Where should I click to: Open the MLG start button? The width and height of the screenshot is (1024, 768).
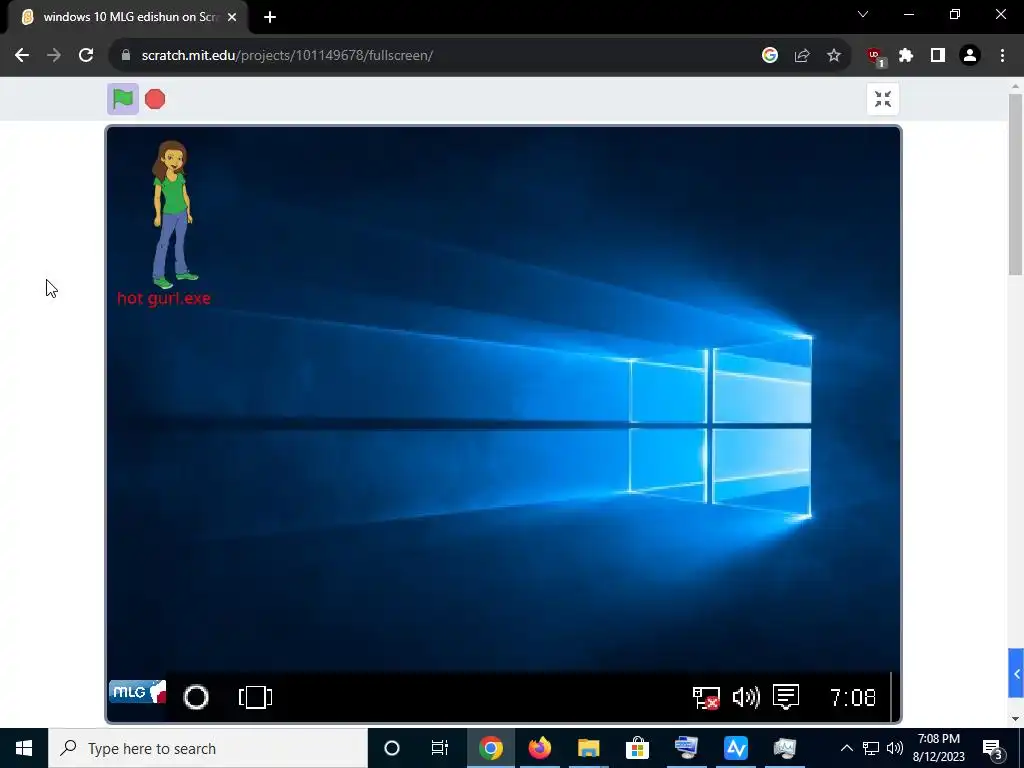click(x=137, y=692)
